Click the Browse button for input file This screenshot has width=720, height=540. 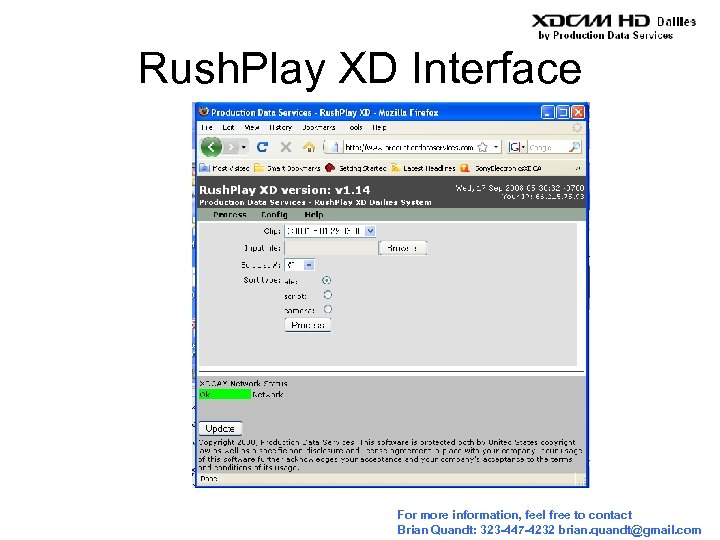pos(402,248)
